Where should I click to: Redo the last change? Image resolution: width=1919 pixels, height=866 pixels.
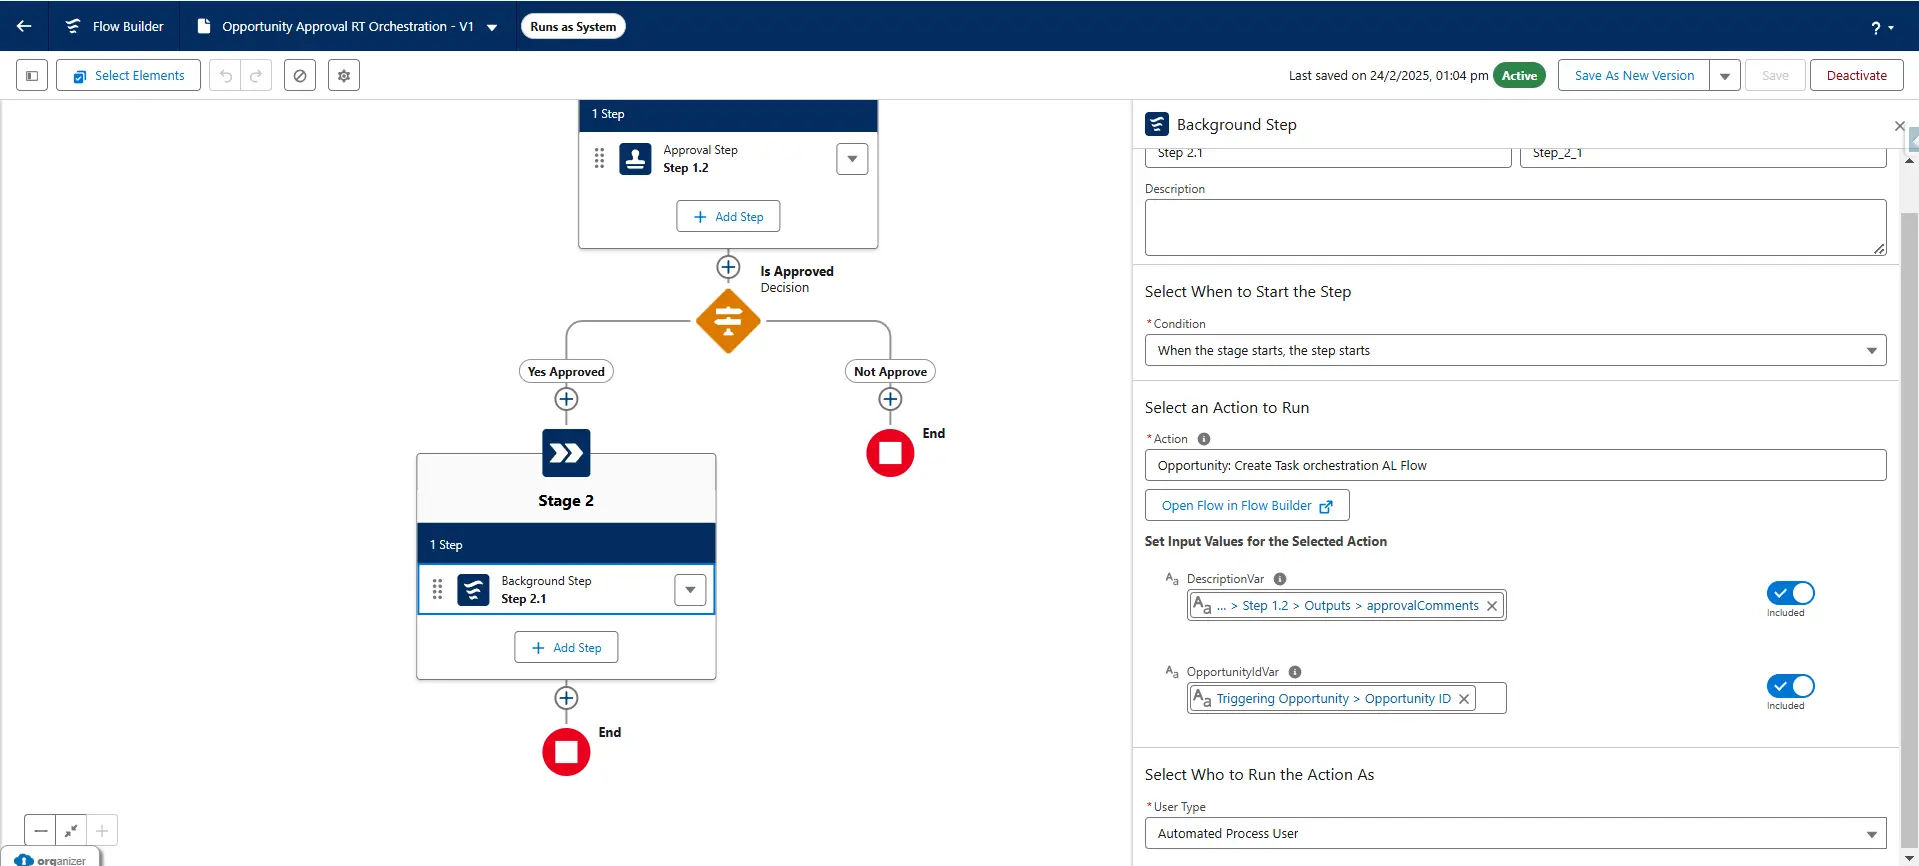click(x=256, y=75)
